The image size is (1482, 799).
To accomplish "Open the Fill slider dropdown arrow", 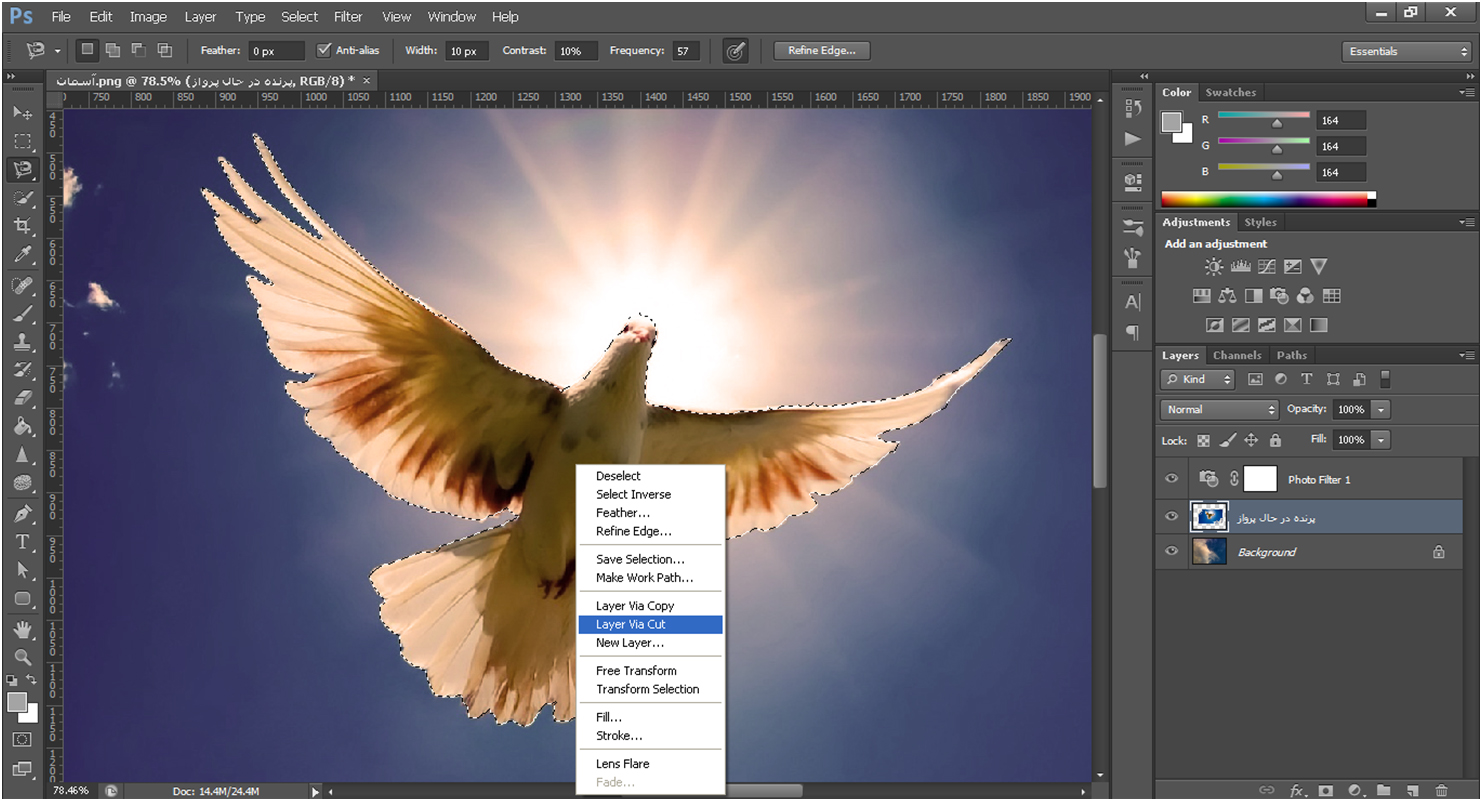I will pos(1381,440).
